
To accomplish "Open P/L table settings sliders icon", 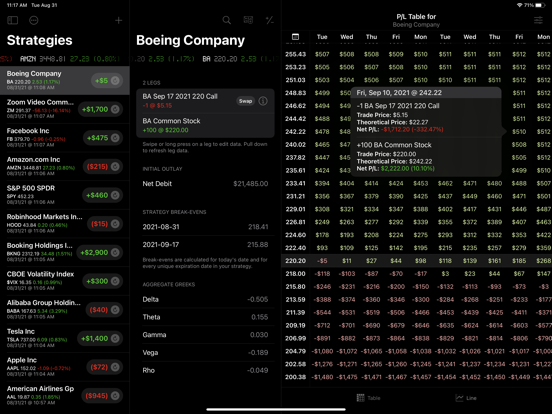I will pos(538,20).
